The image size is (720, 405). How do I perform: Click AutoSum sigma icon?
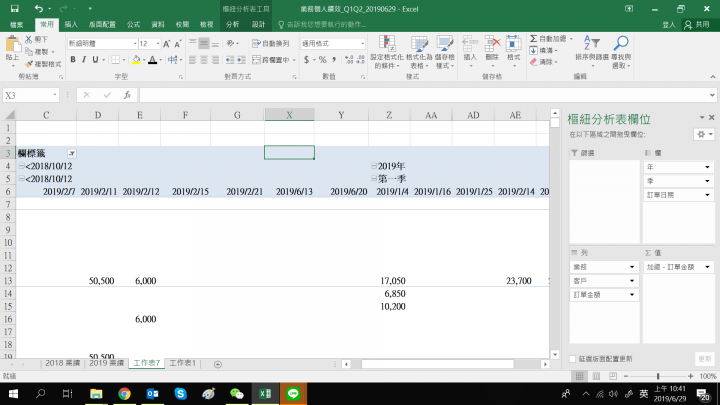tap(533, 39)
